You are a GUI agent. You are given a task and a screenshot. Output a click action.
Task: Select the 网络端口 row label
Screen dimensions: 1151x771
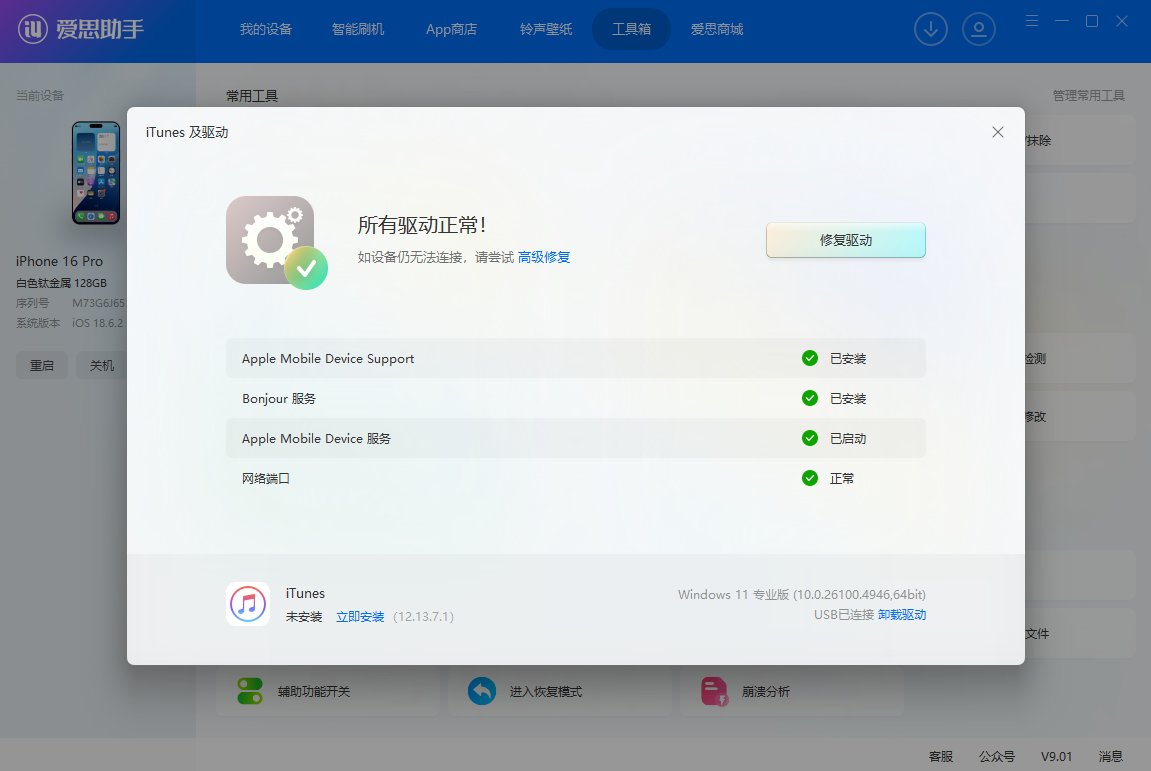point(266,478)
